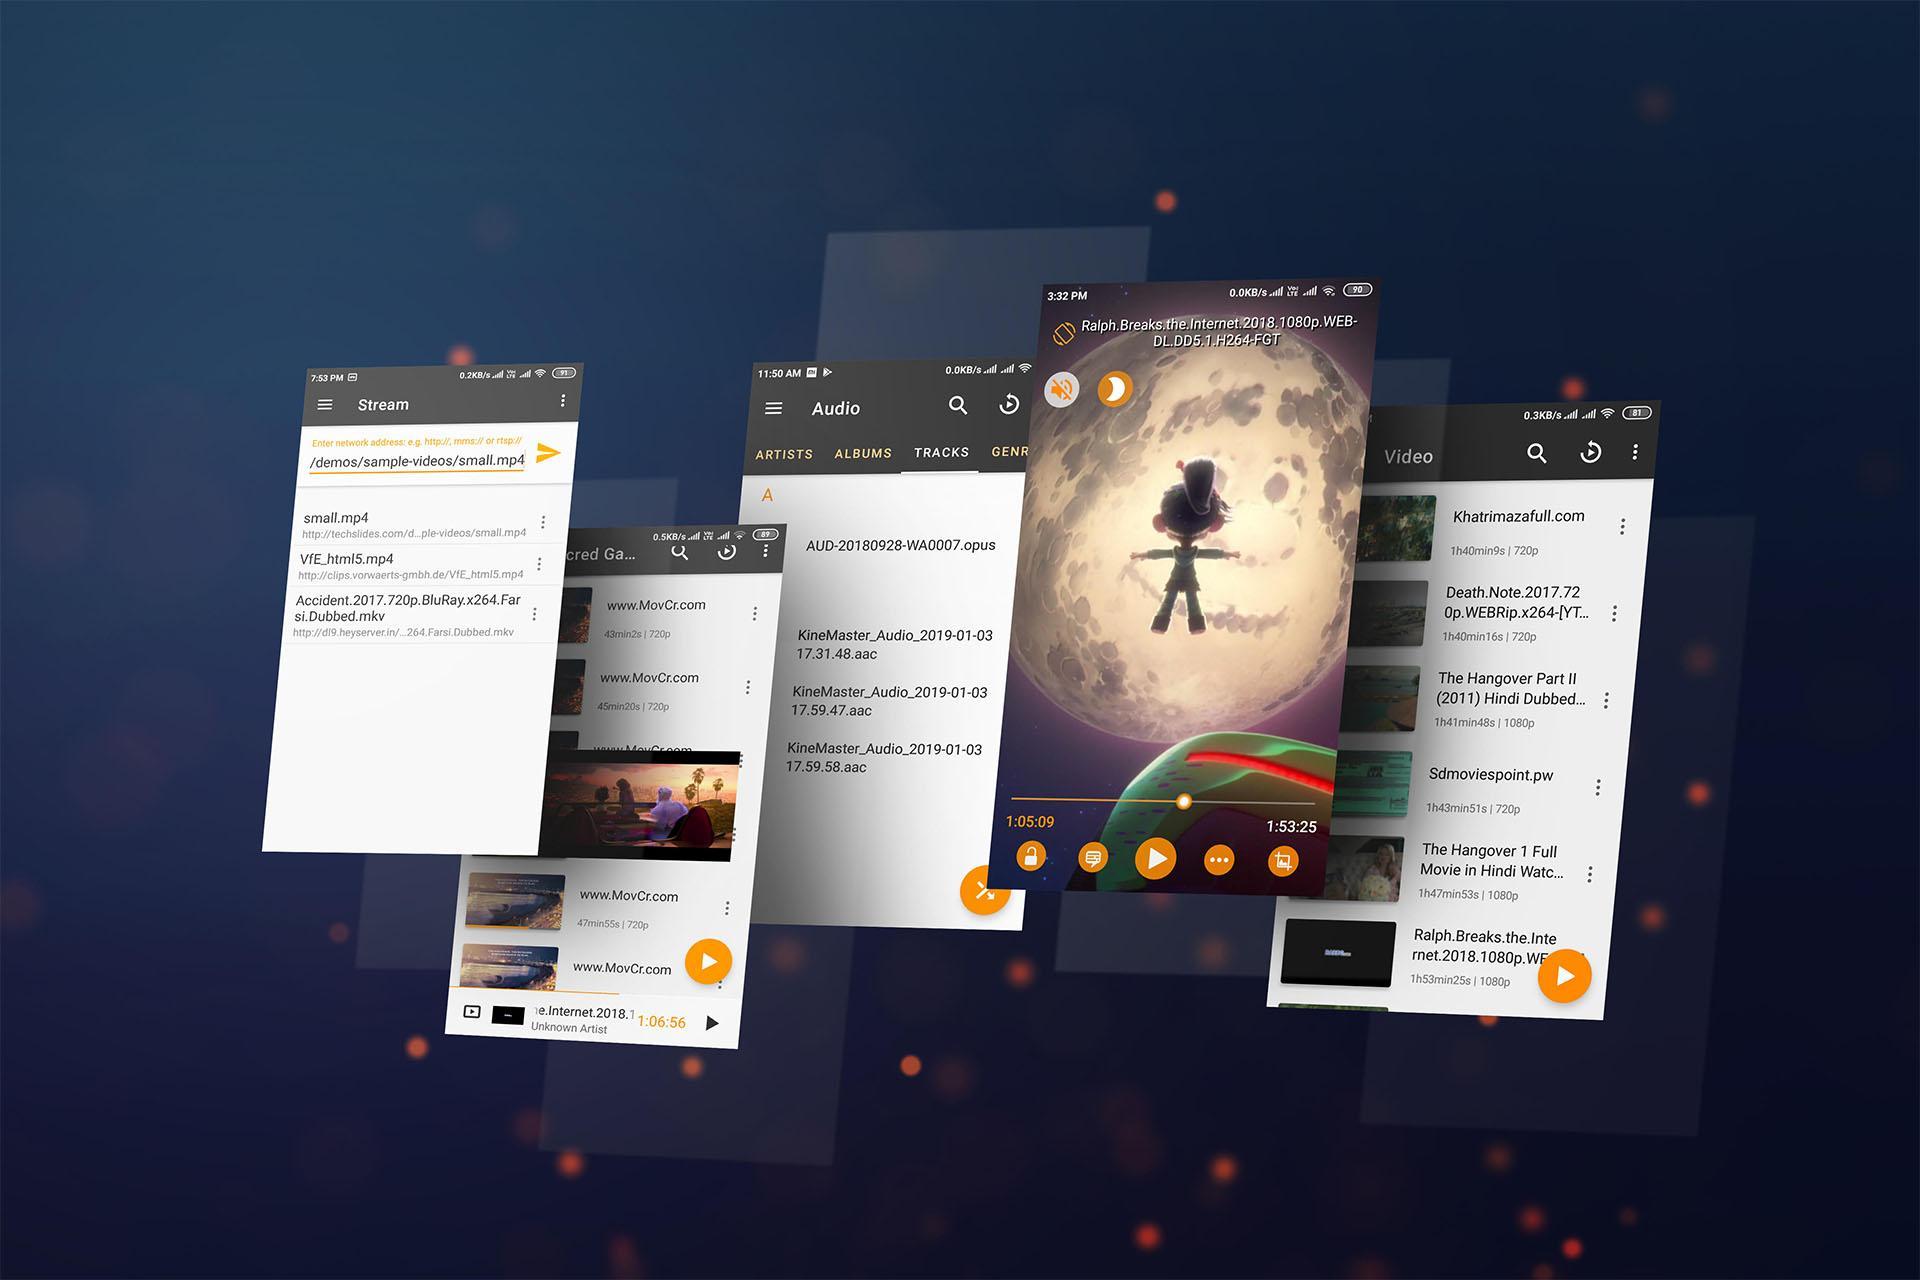
Task: Open hamburger menu in Audio screen
Action: 773,408
